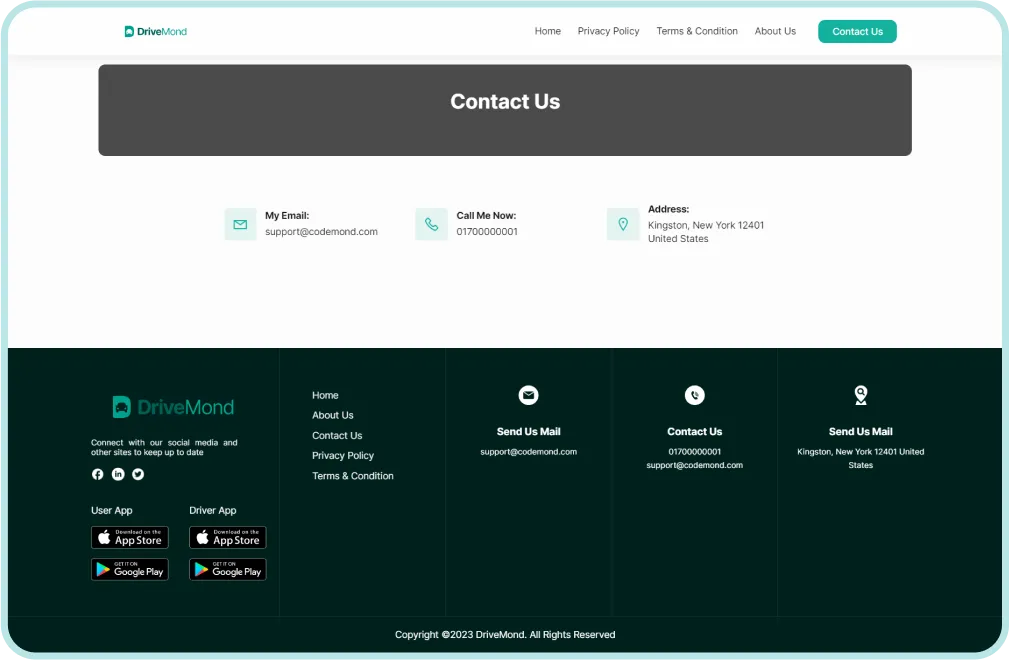Get User App on Google Play
The width and height of the screenshot is (1009, 660).
[130, 569]
